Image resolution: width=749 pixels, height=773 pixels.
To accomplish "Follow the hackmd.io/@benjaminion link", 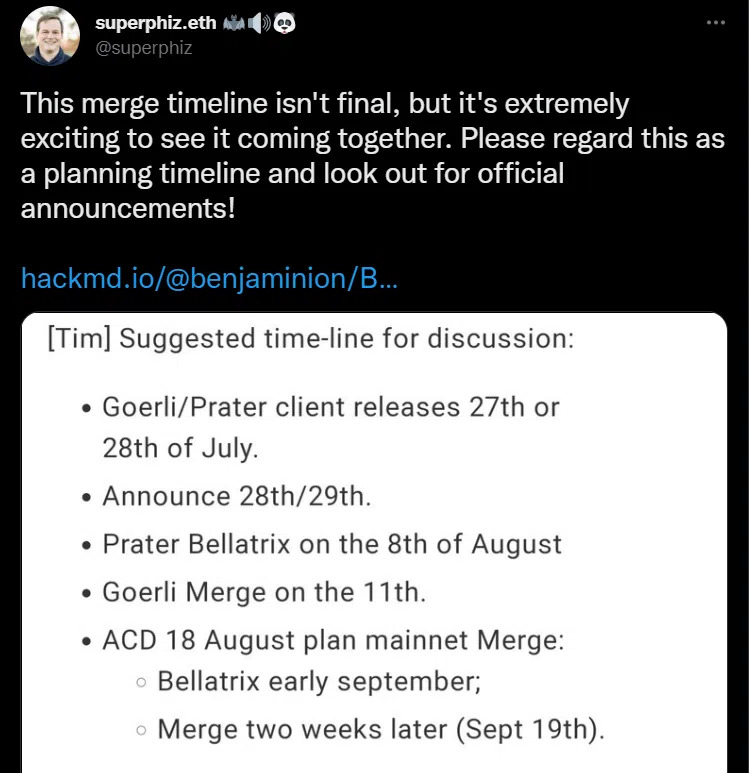I will click(x=209, y=279).
